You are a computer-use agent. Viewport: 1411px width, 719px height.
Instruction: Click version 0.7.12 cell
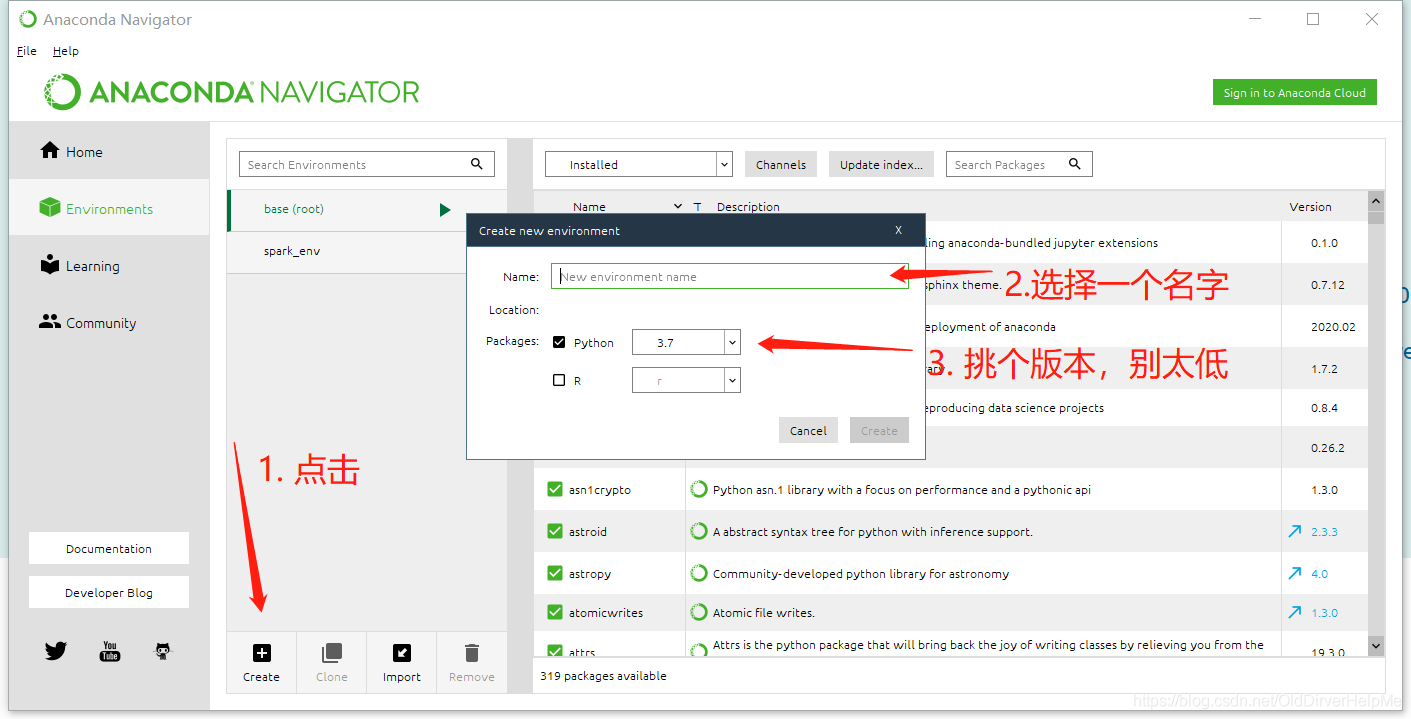(1326, 285)
